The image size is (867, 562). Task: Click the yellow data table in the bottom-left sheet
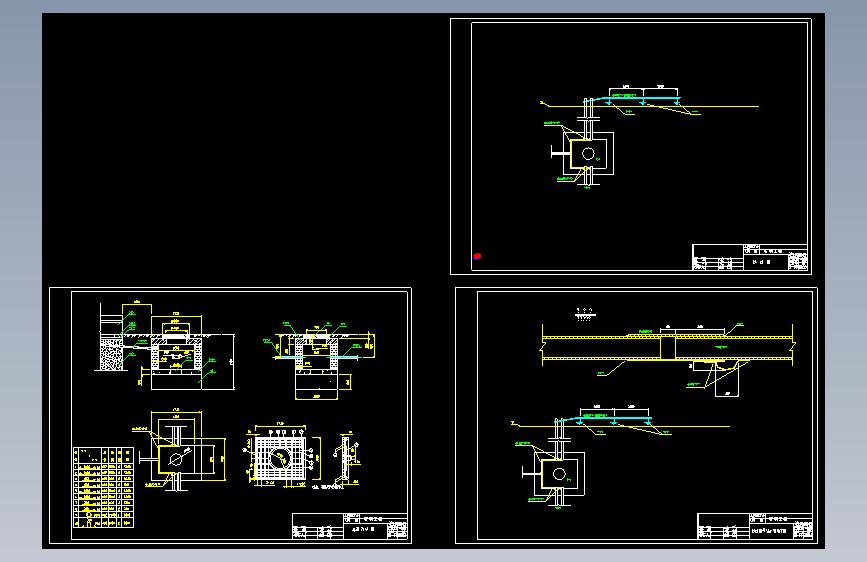point(103,487)
